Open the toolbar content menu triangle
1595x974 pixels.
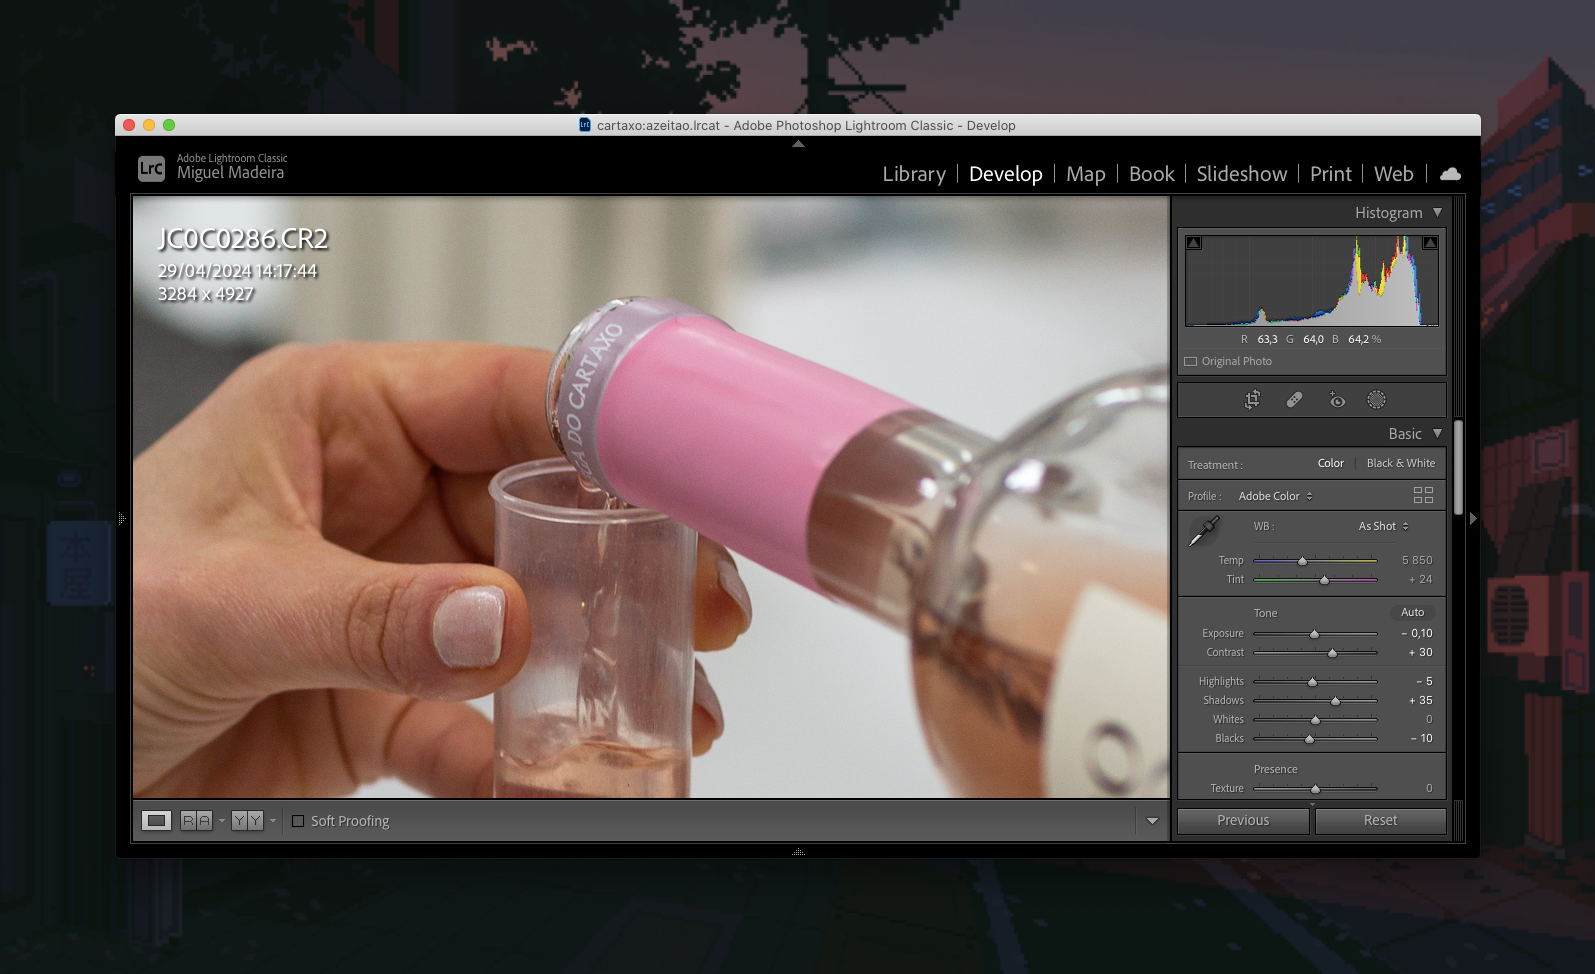(x=1152, y=821)
